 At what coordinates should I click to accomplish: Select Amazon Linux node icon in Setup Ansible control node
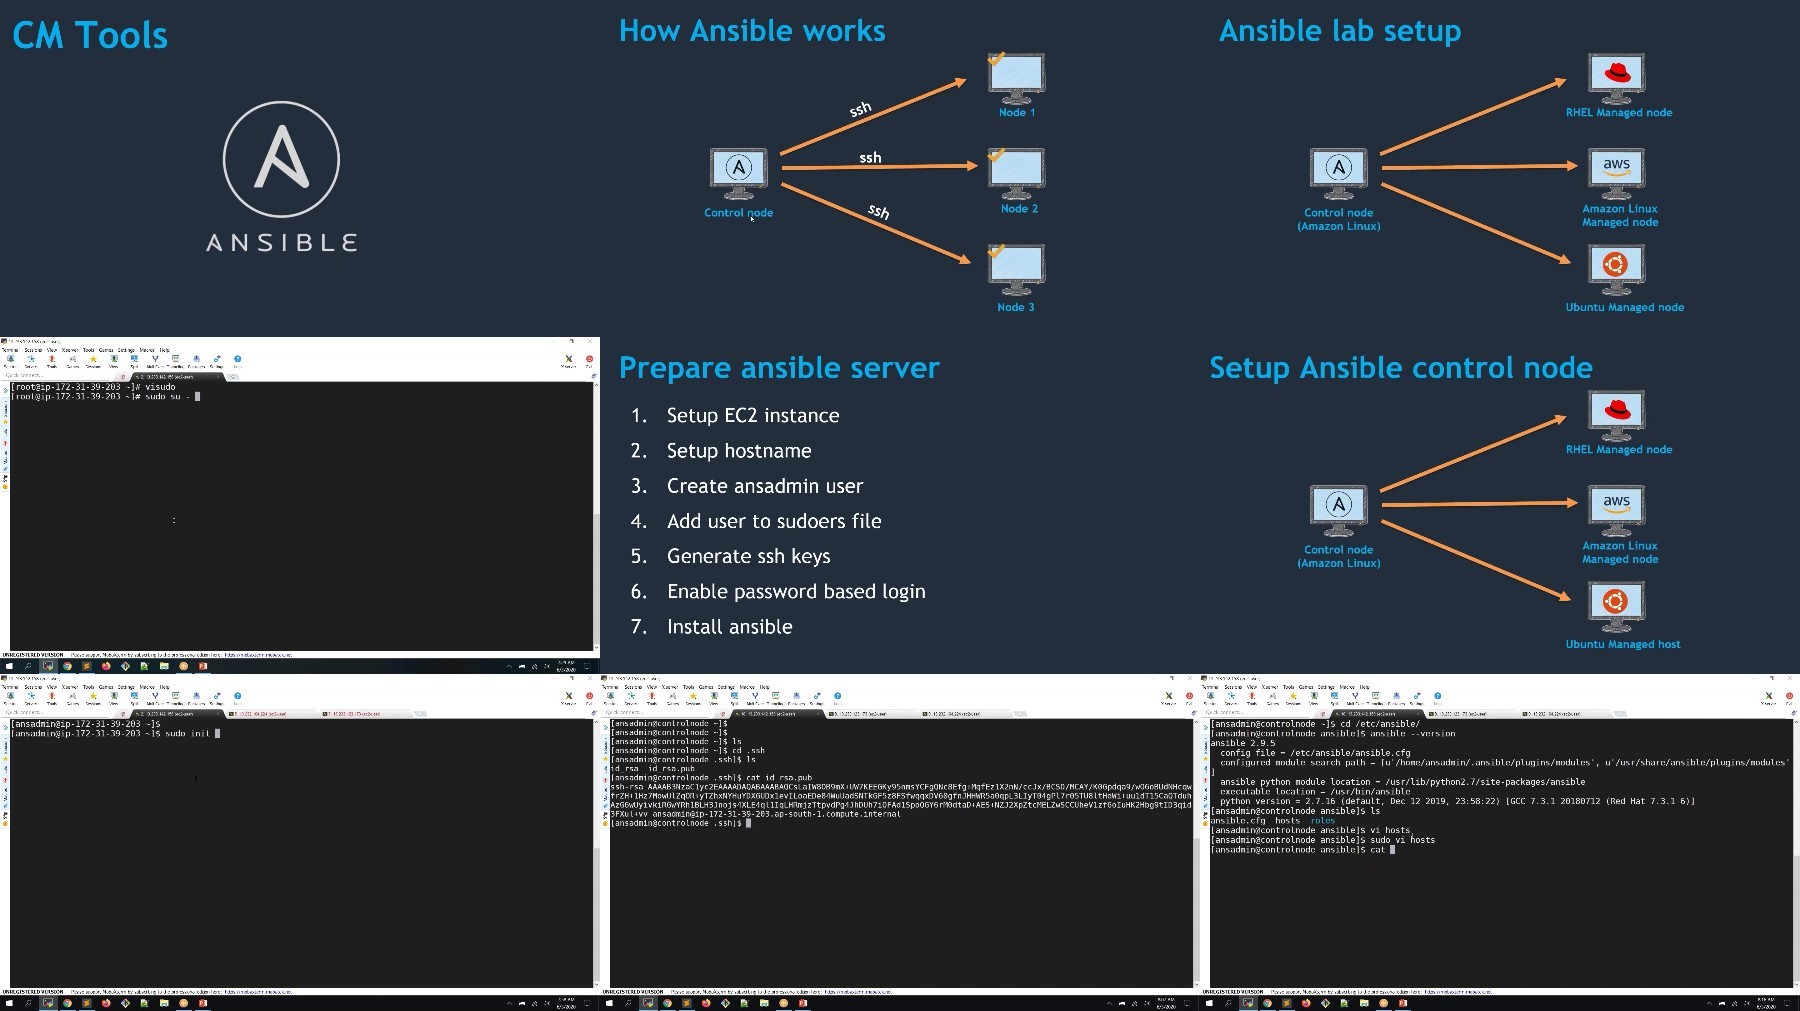point(1616,511)
